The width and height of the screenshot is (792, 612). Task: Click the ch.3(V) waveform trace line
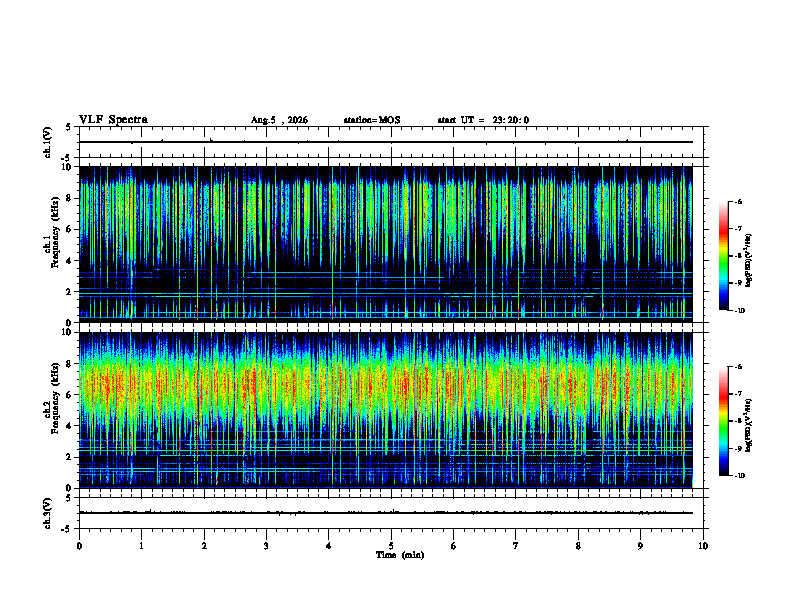coord(385,513)
